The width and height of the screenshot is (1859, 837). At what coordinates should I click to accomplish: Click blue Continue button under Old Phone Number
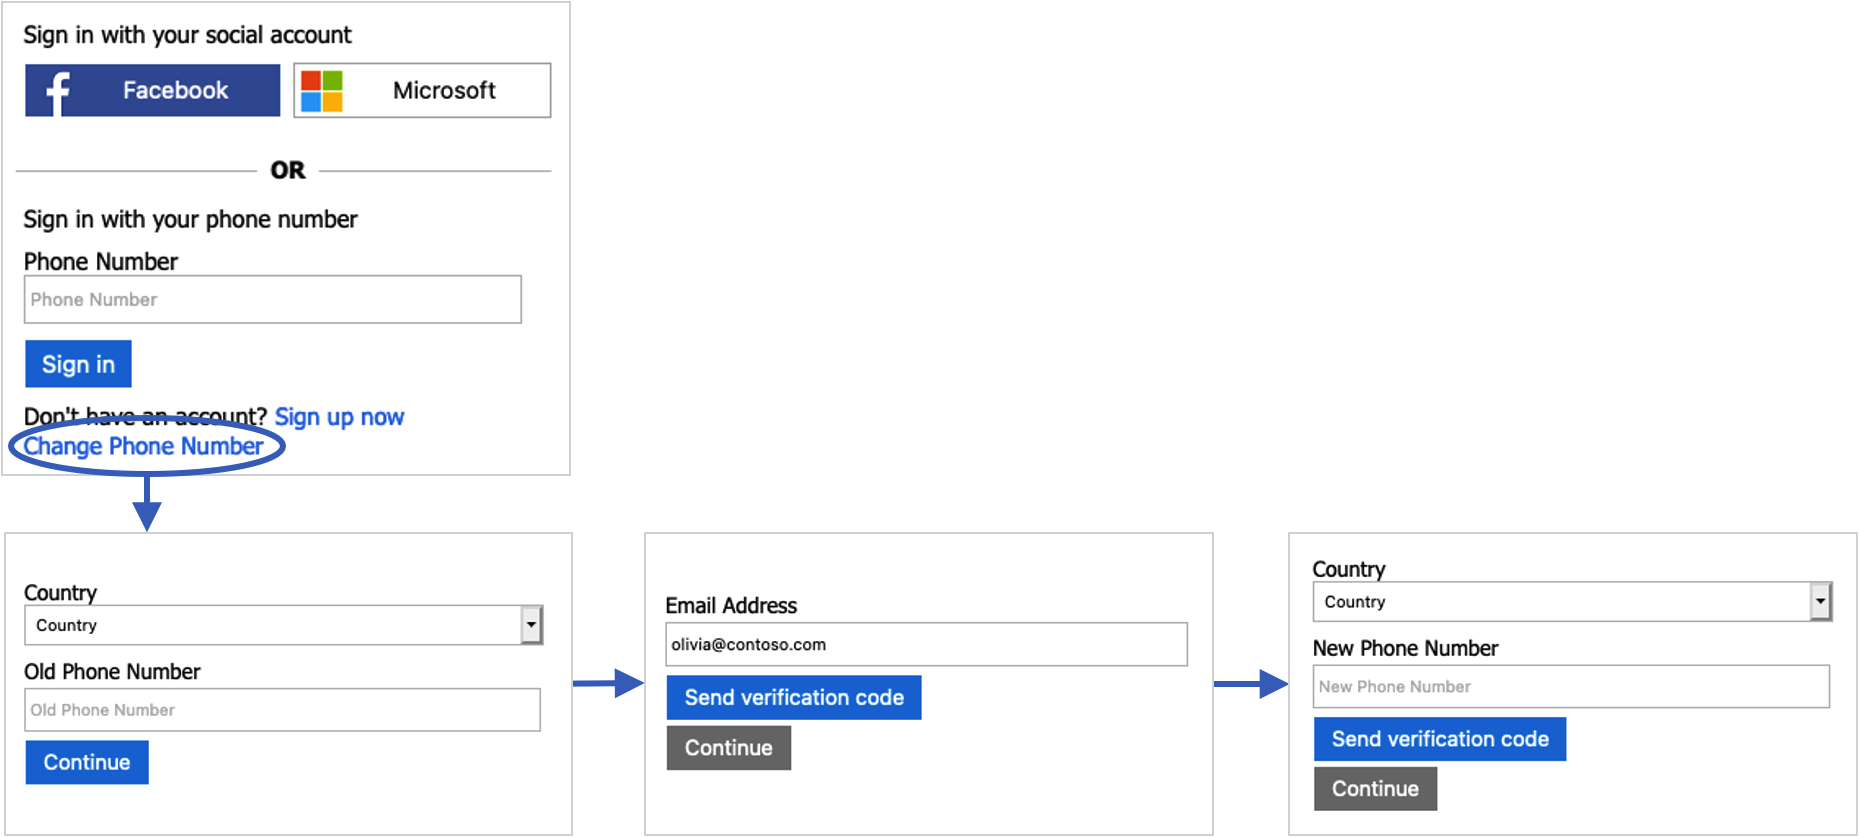click(87, 762)
